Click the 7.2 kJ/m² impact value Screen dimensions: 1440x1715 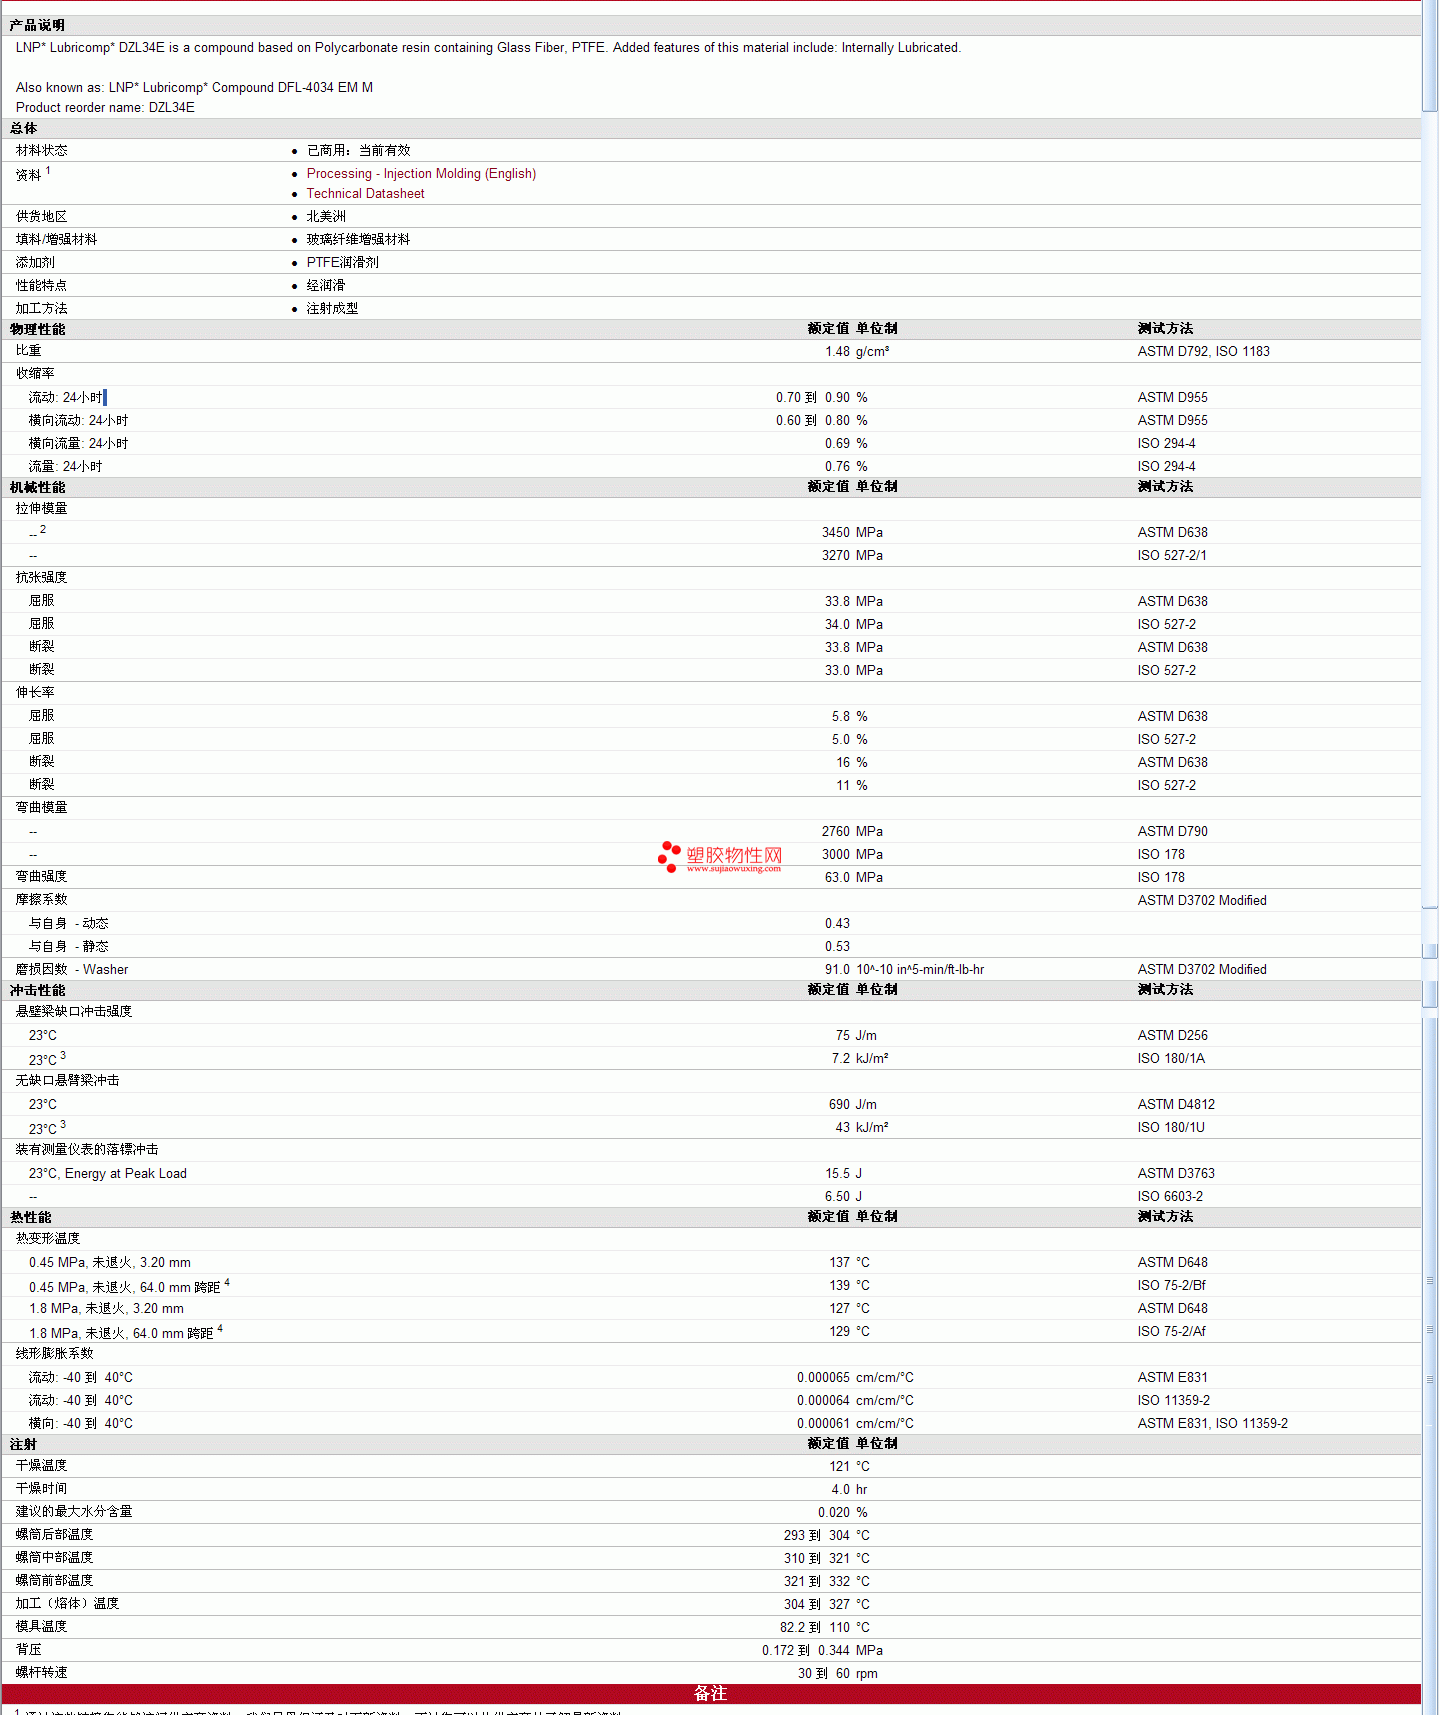click(860, 1059)
